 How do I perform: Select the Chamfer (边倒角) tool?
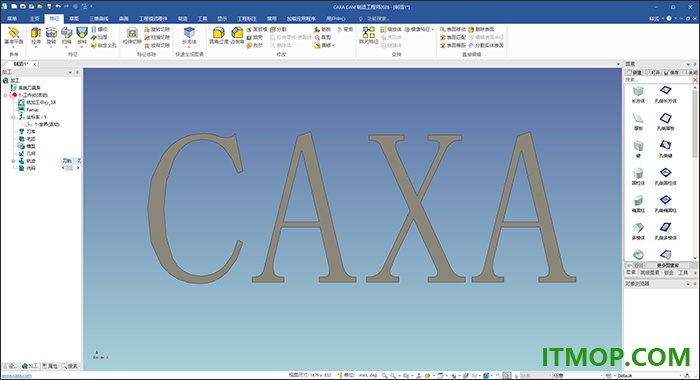click(x=237, y=35)
